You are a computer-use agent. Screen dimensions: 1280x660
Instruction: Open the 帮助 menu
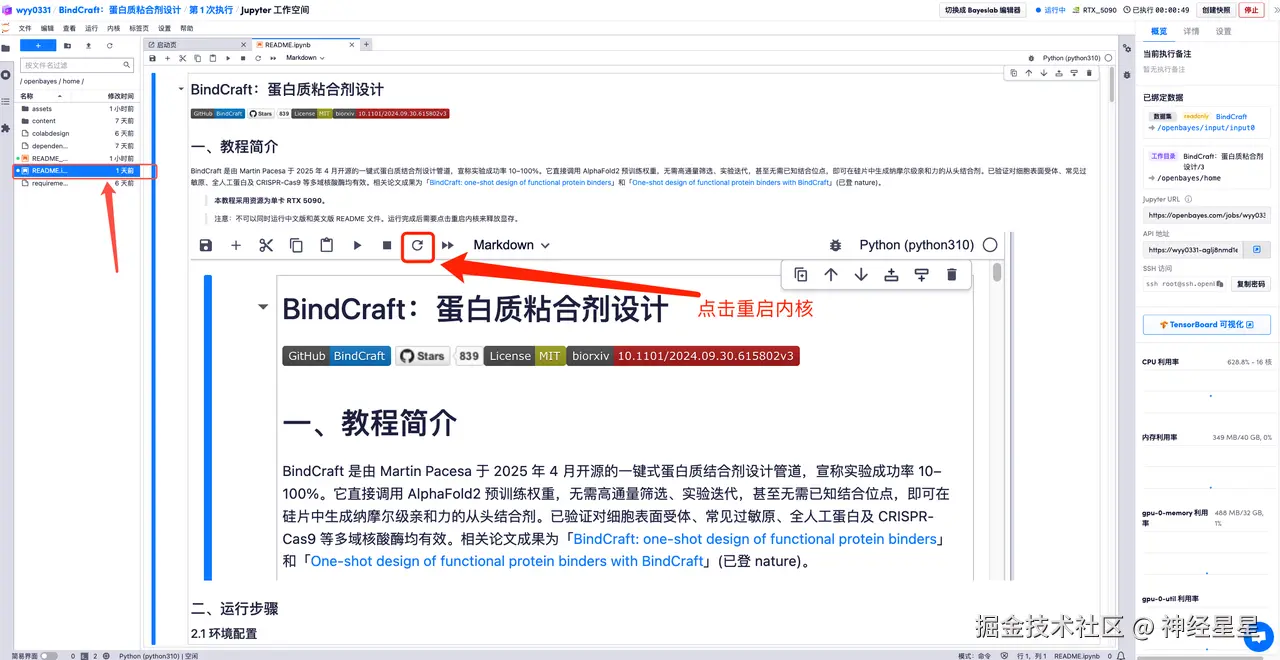click(x=187, y=29)
